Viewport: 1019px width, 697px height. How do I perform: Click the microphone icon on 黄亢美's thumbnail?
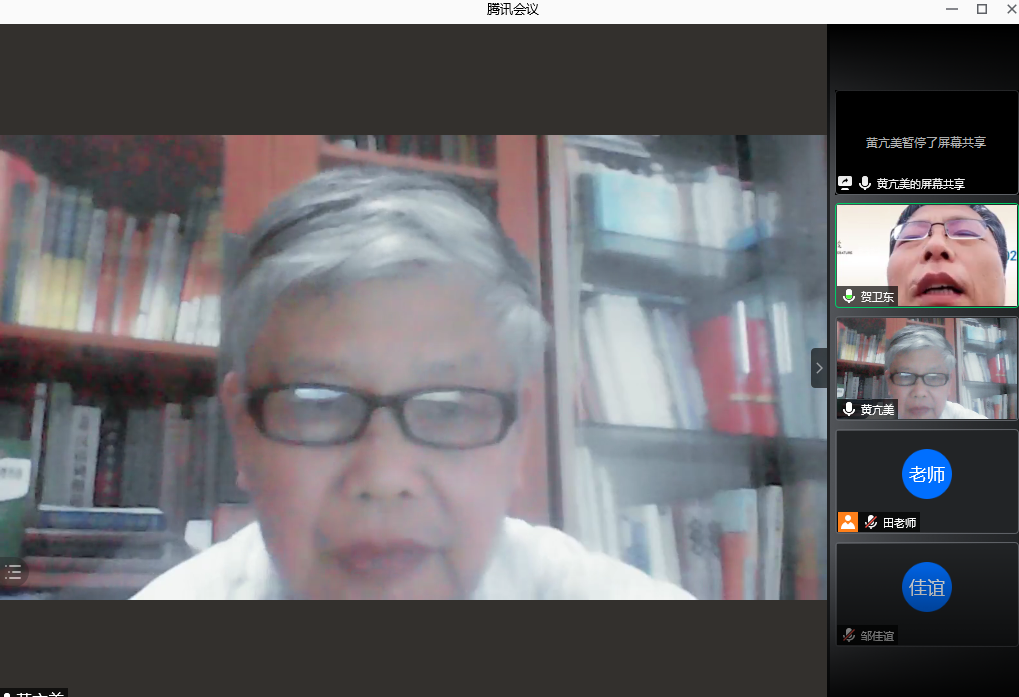pyautogui.click(x=849, y=409)
